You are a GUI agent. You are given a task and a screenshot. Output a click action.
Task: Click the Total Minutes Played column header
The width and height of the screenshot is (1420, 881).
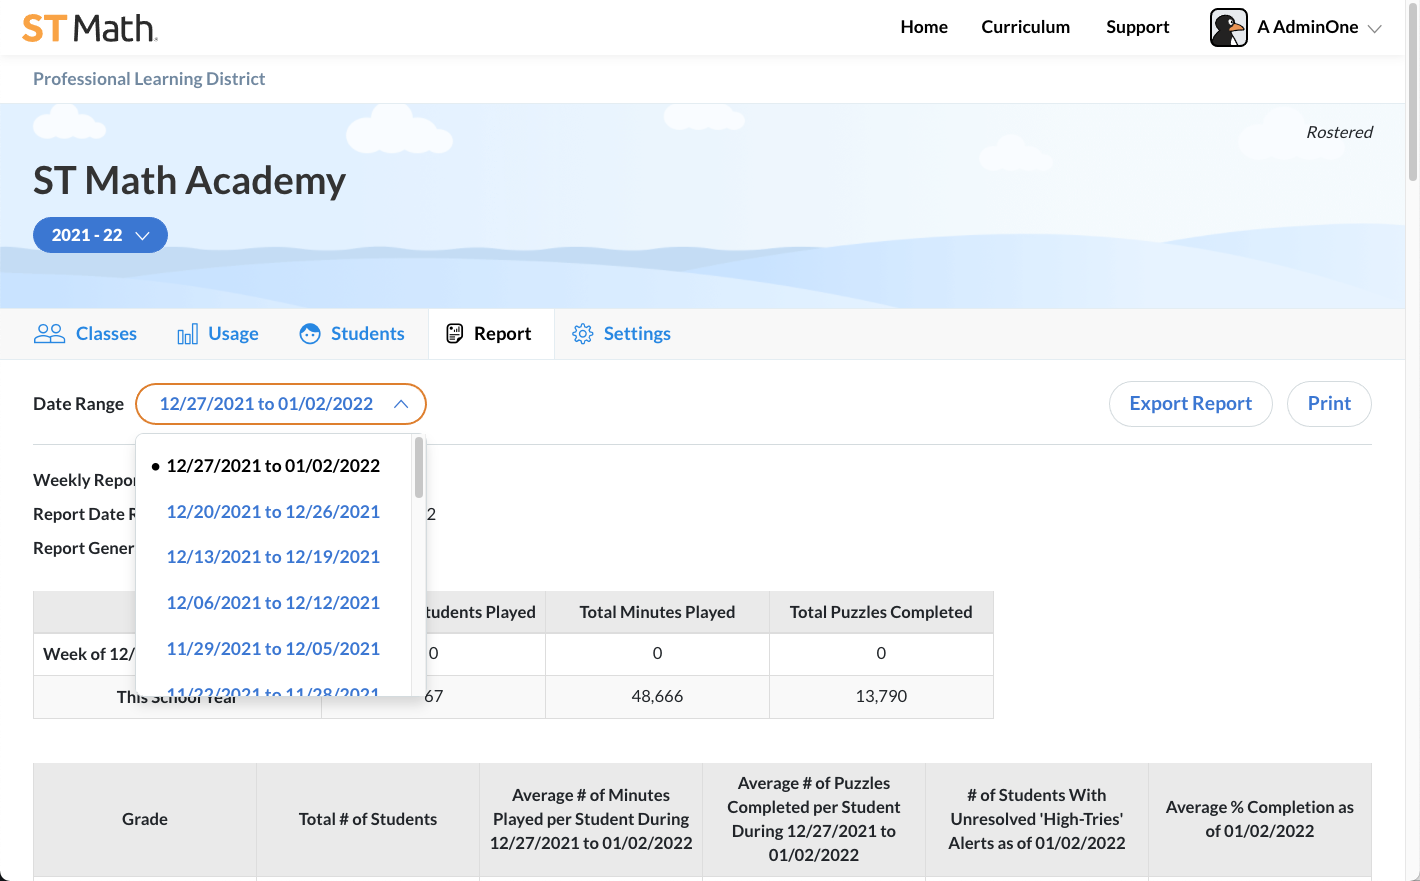(657, 612)
